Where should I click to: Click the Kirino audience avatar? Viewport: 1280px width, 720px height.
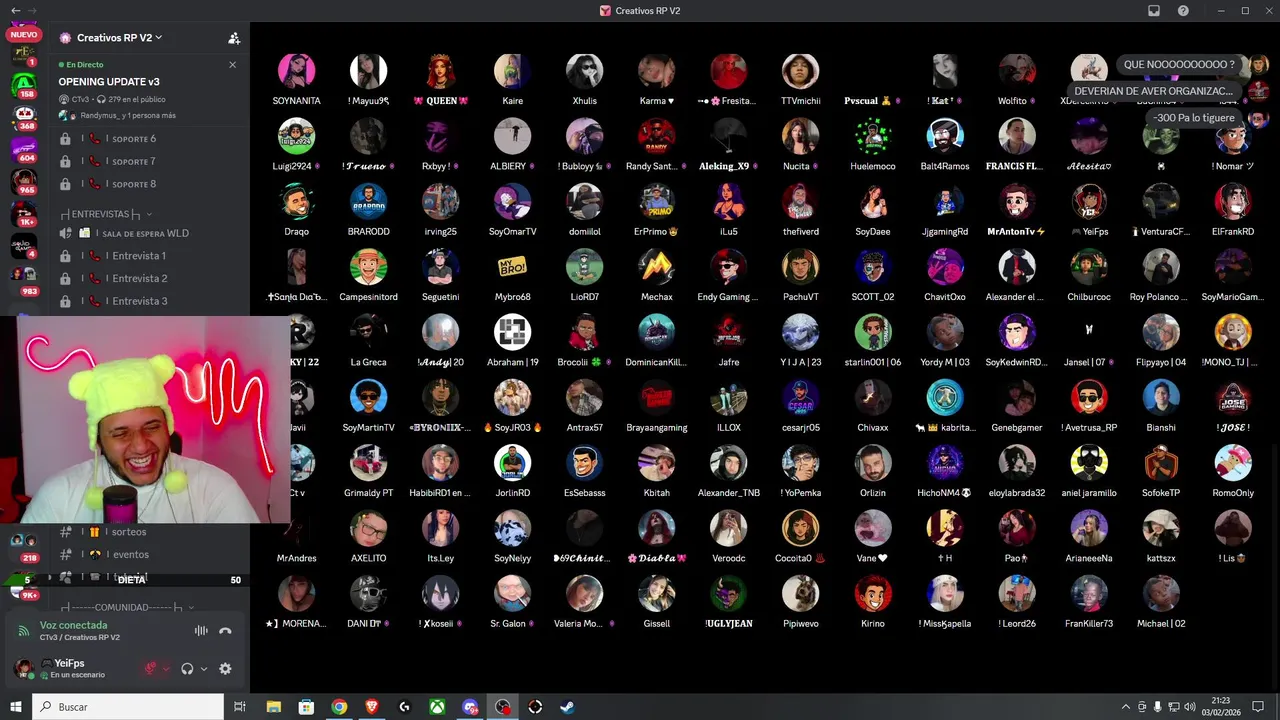[873, 593]
